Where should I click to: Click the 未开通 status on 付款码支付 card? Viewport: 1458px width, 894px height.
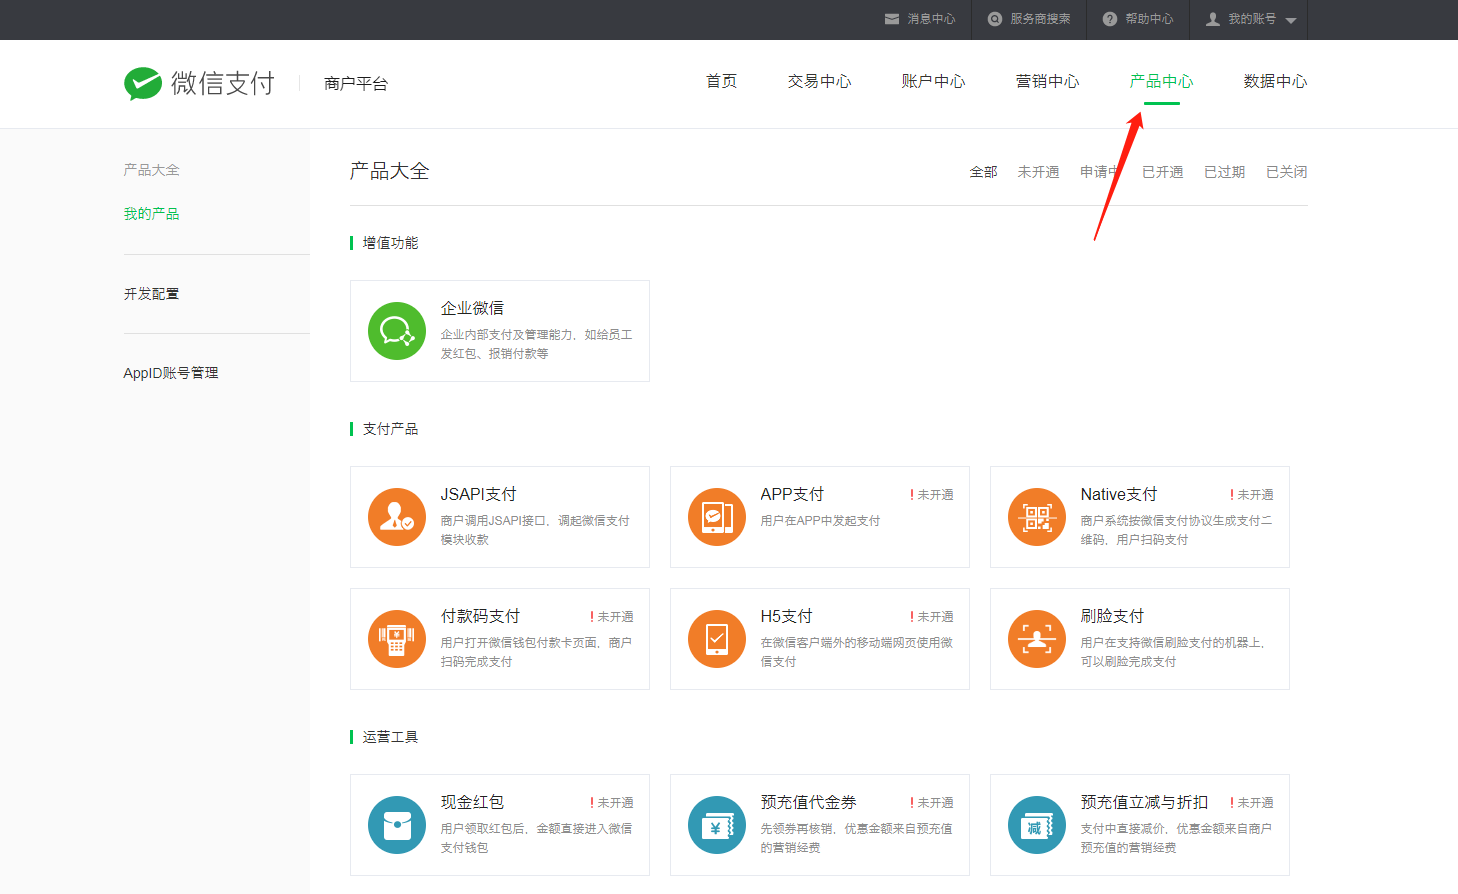[x=612, y=617]
